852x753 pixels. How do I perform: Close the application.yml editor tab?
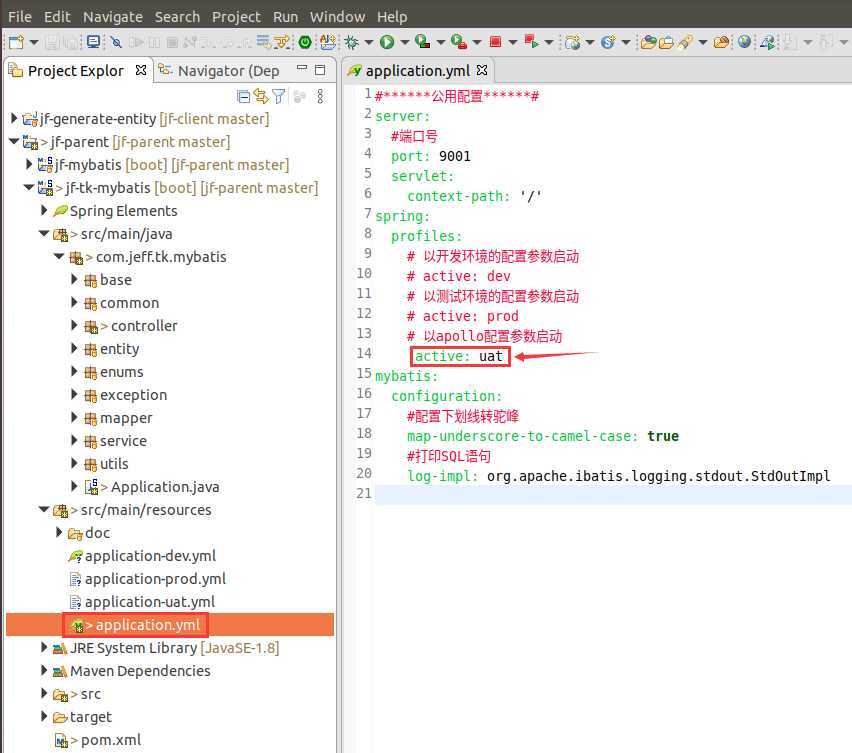pos(482,70)
